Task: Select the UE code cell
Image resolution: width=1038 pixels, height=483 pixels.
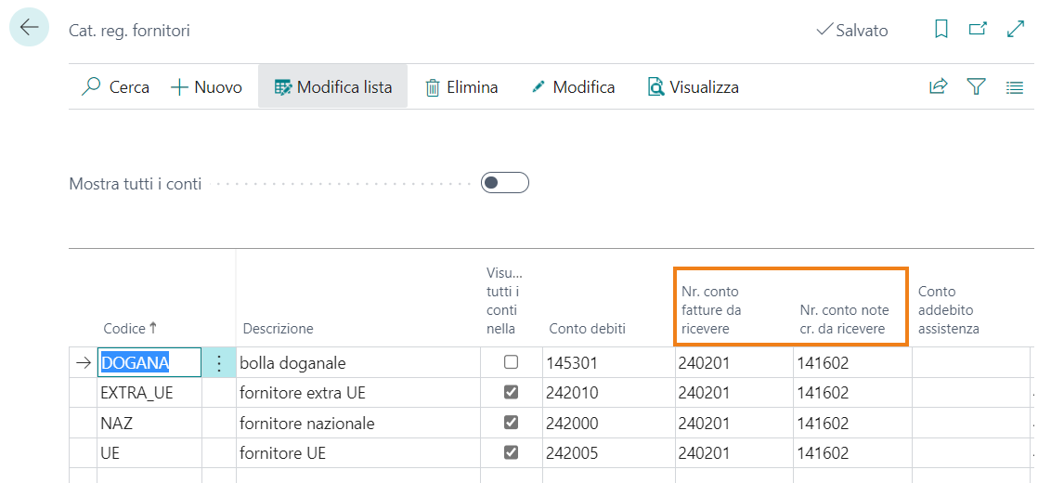Action: (150, 454)
